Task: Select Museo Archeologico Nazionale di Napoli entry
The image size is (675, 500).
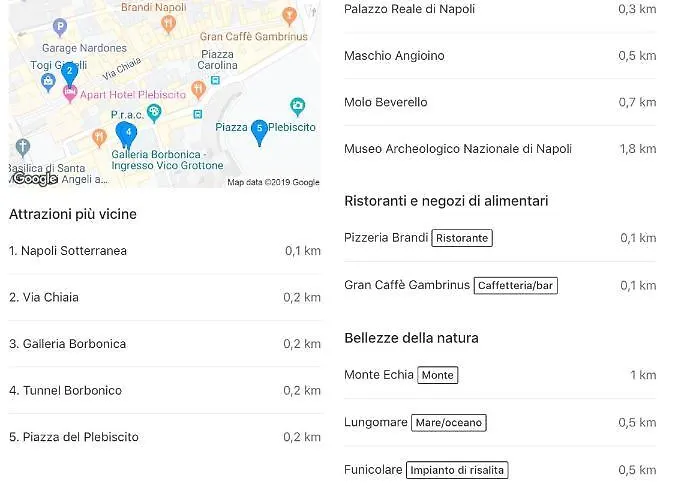Action: [458, 149]
